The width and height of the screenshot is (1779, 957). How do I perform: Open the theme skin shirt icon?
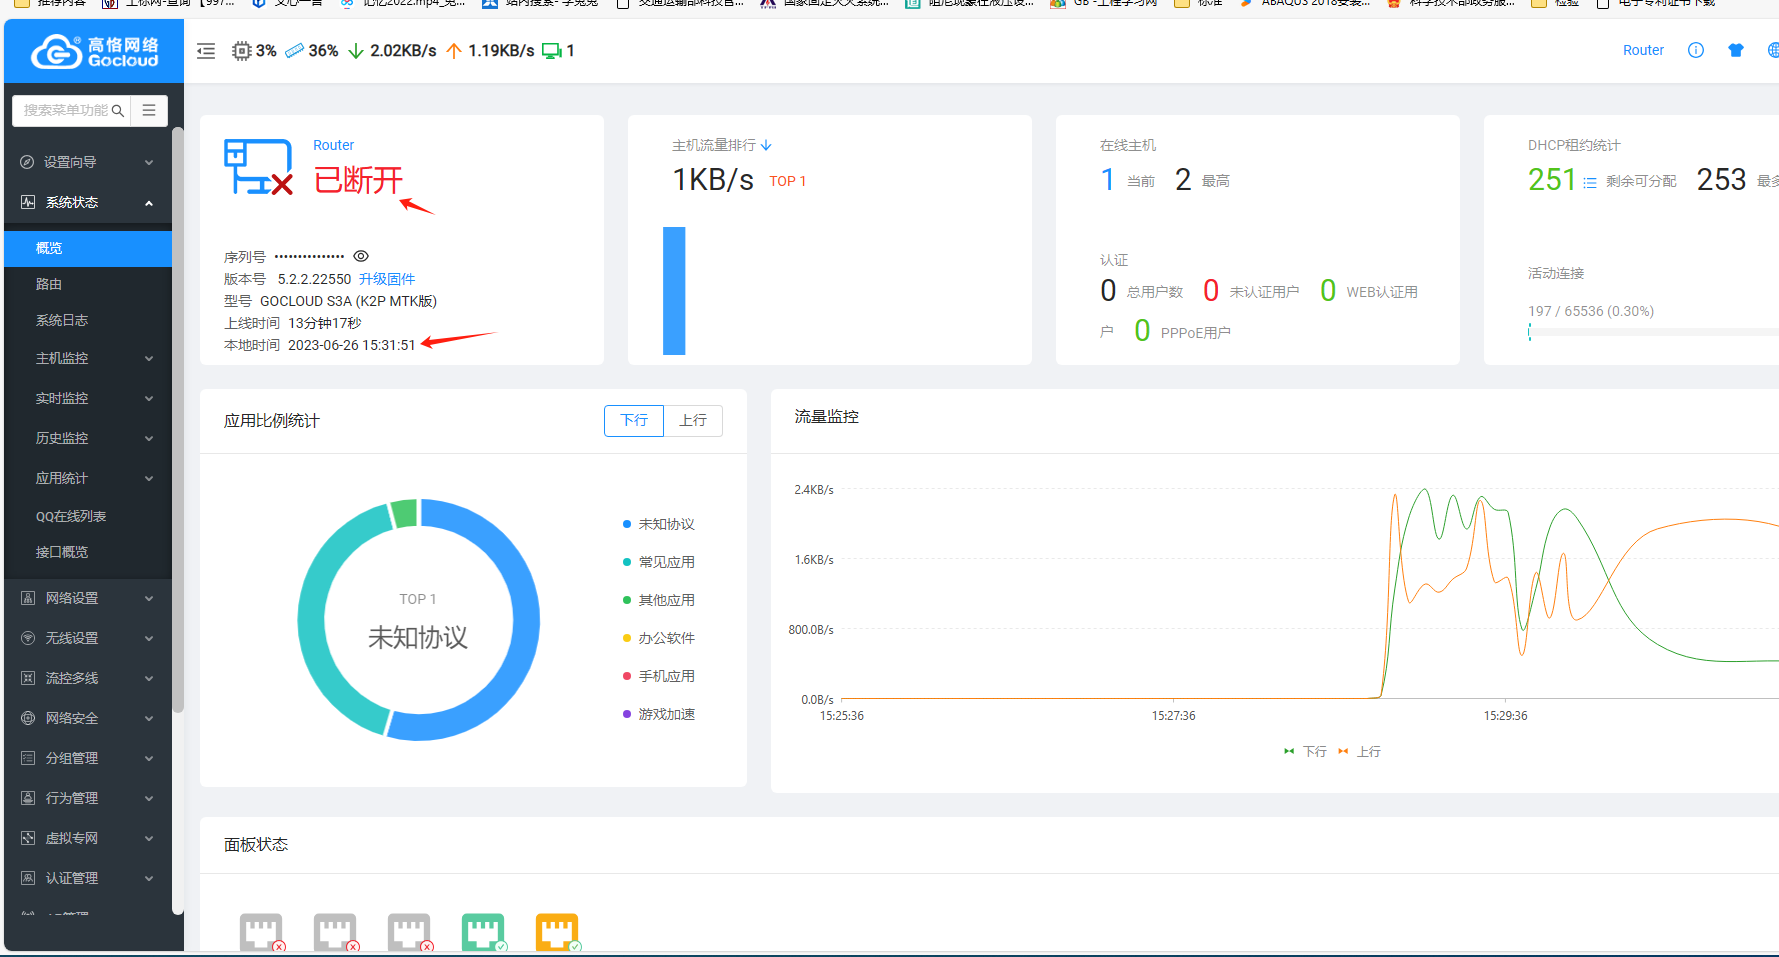1735,50
